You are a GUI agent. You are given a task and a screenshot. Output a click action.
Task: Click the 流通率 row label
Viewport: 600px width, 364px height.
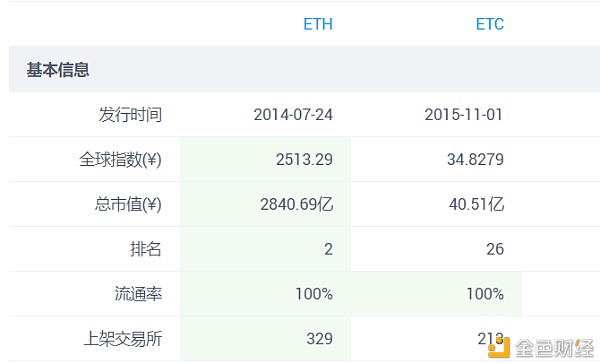click(138, 294)
